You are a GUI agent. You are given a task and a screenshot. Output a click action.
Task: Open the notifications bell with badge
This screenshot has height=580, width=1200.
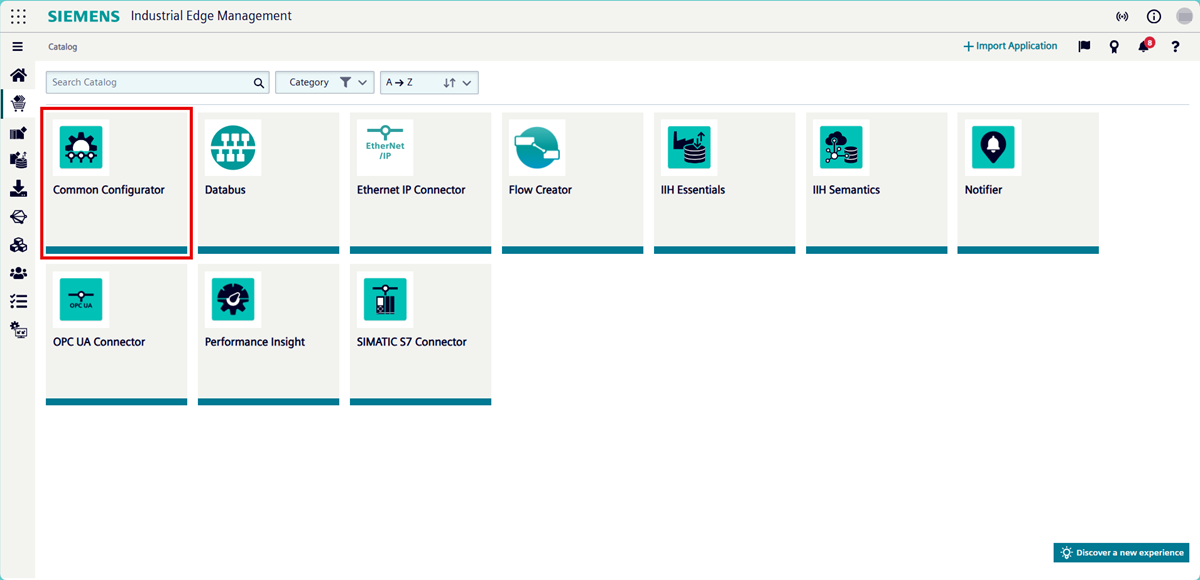(1144, 47)
